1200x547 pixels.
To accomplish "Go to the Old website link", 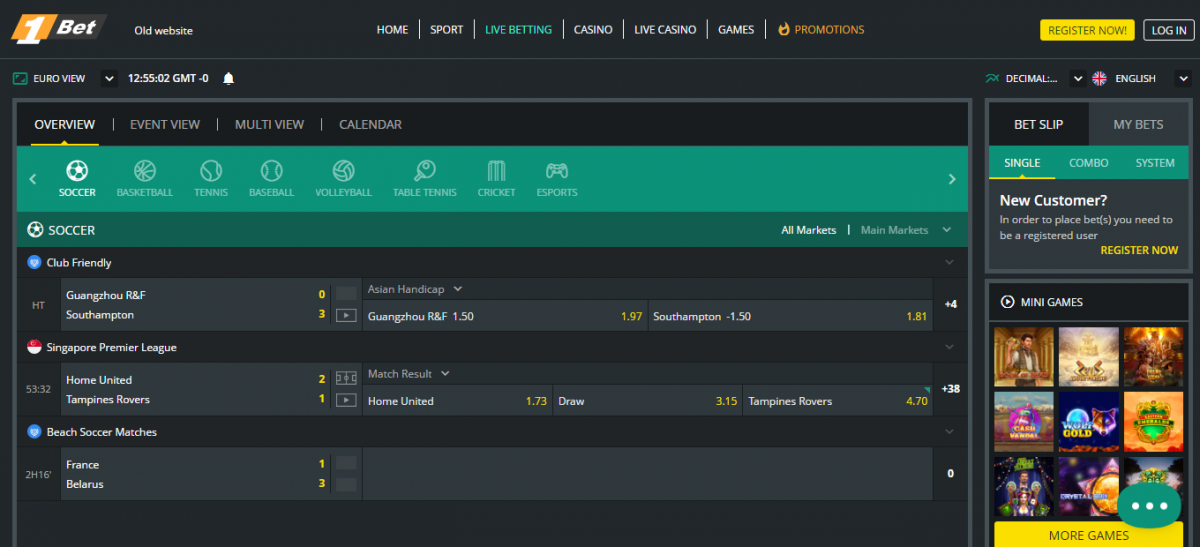I will [164, 30].
